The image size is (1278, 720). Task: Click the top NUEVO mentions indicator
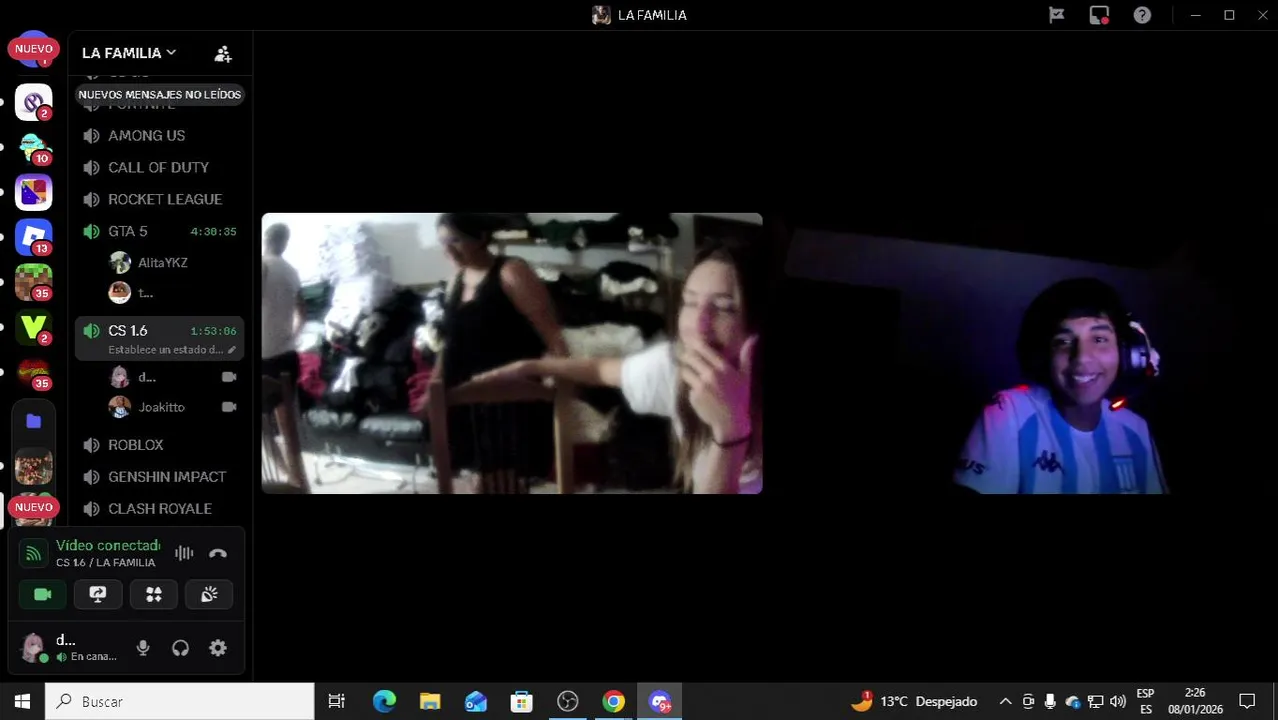(34, 48)
